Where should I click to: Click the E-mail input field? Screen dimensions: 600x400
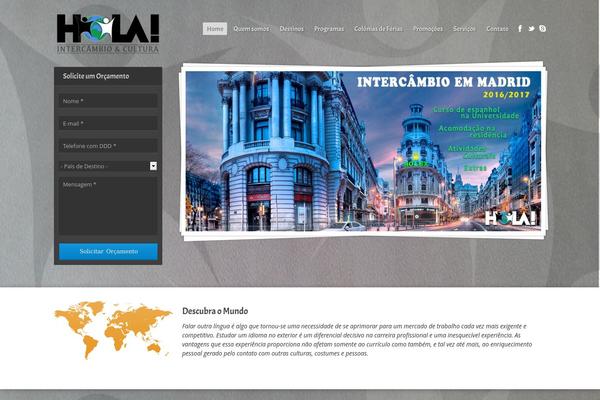tap(108, 124)
